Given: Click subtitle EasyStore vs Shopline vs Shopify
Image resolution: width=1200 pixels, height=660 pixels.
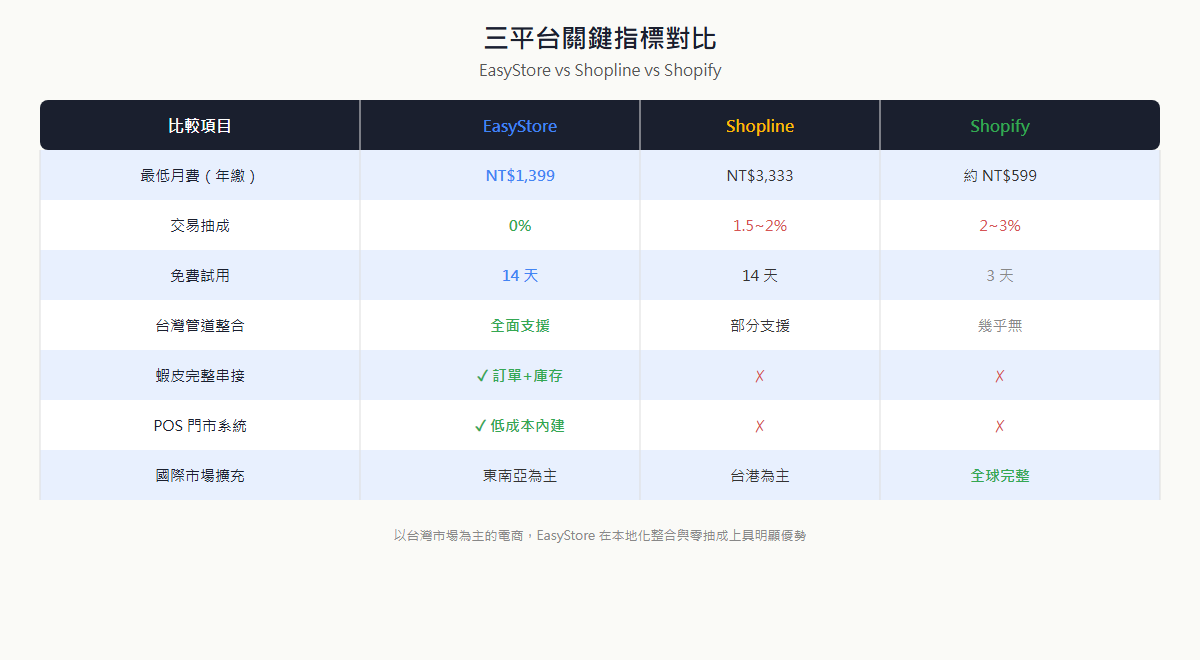Looking at the screenshot, I should [x=600, y=71].
